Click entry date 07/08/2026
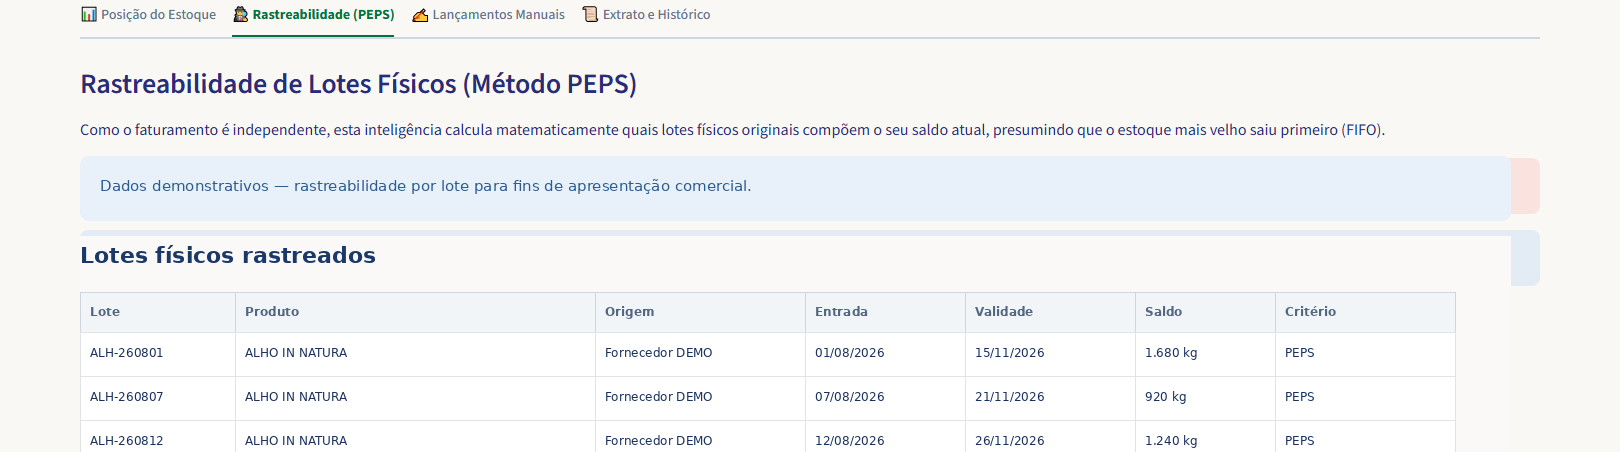The width and height of the screenshot is (1620, 452). coord(850,397)
